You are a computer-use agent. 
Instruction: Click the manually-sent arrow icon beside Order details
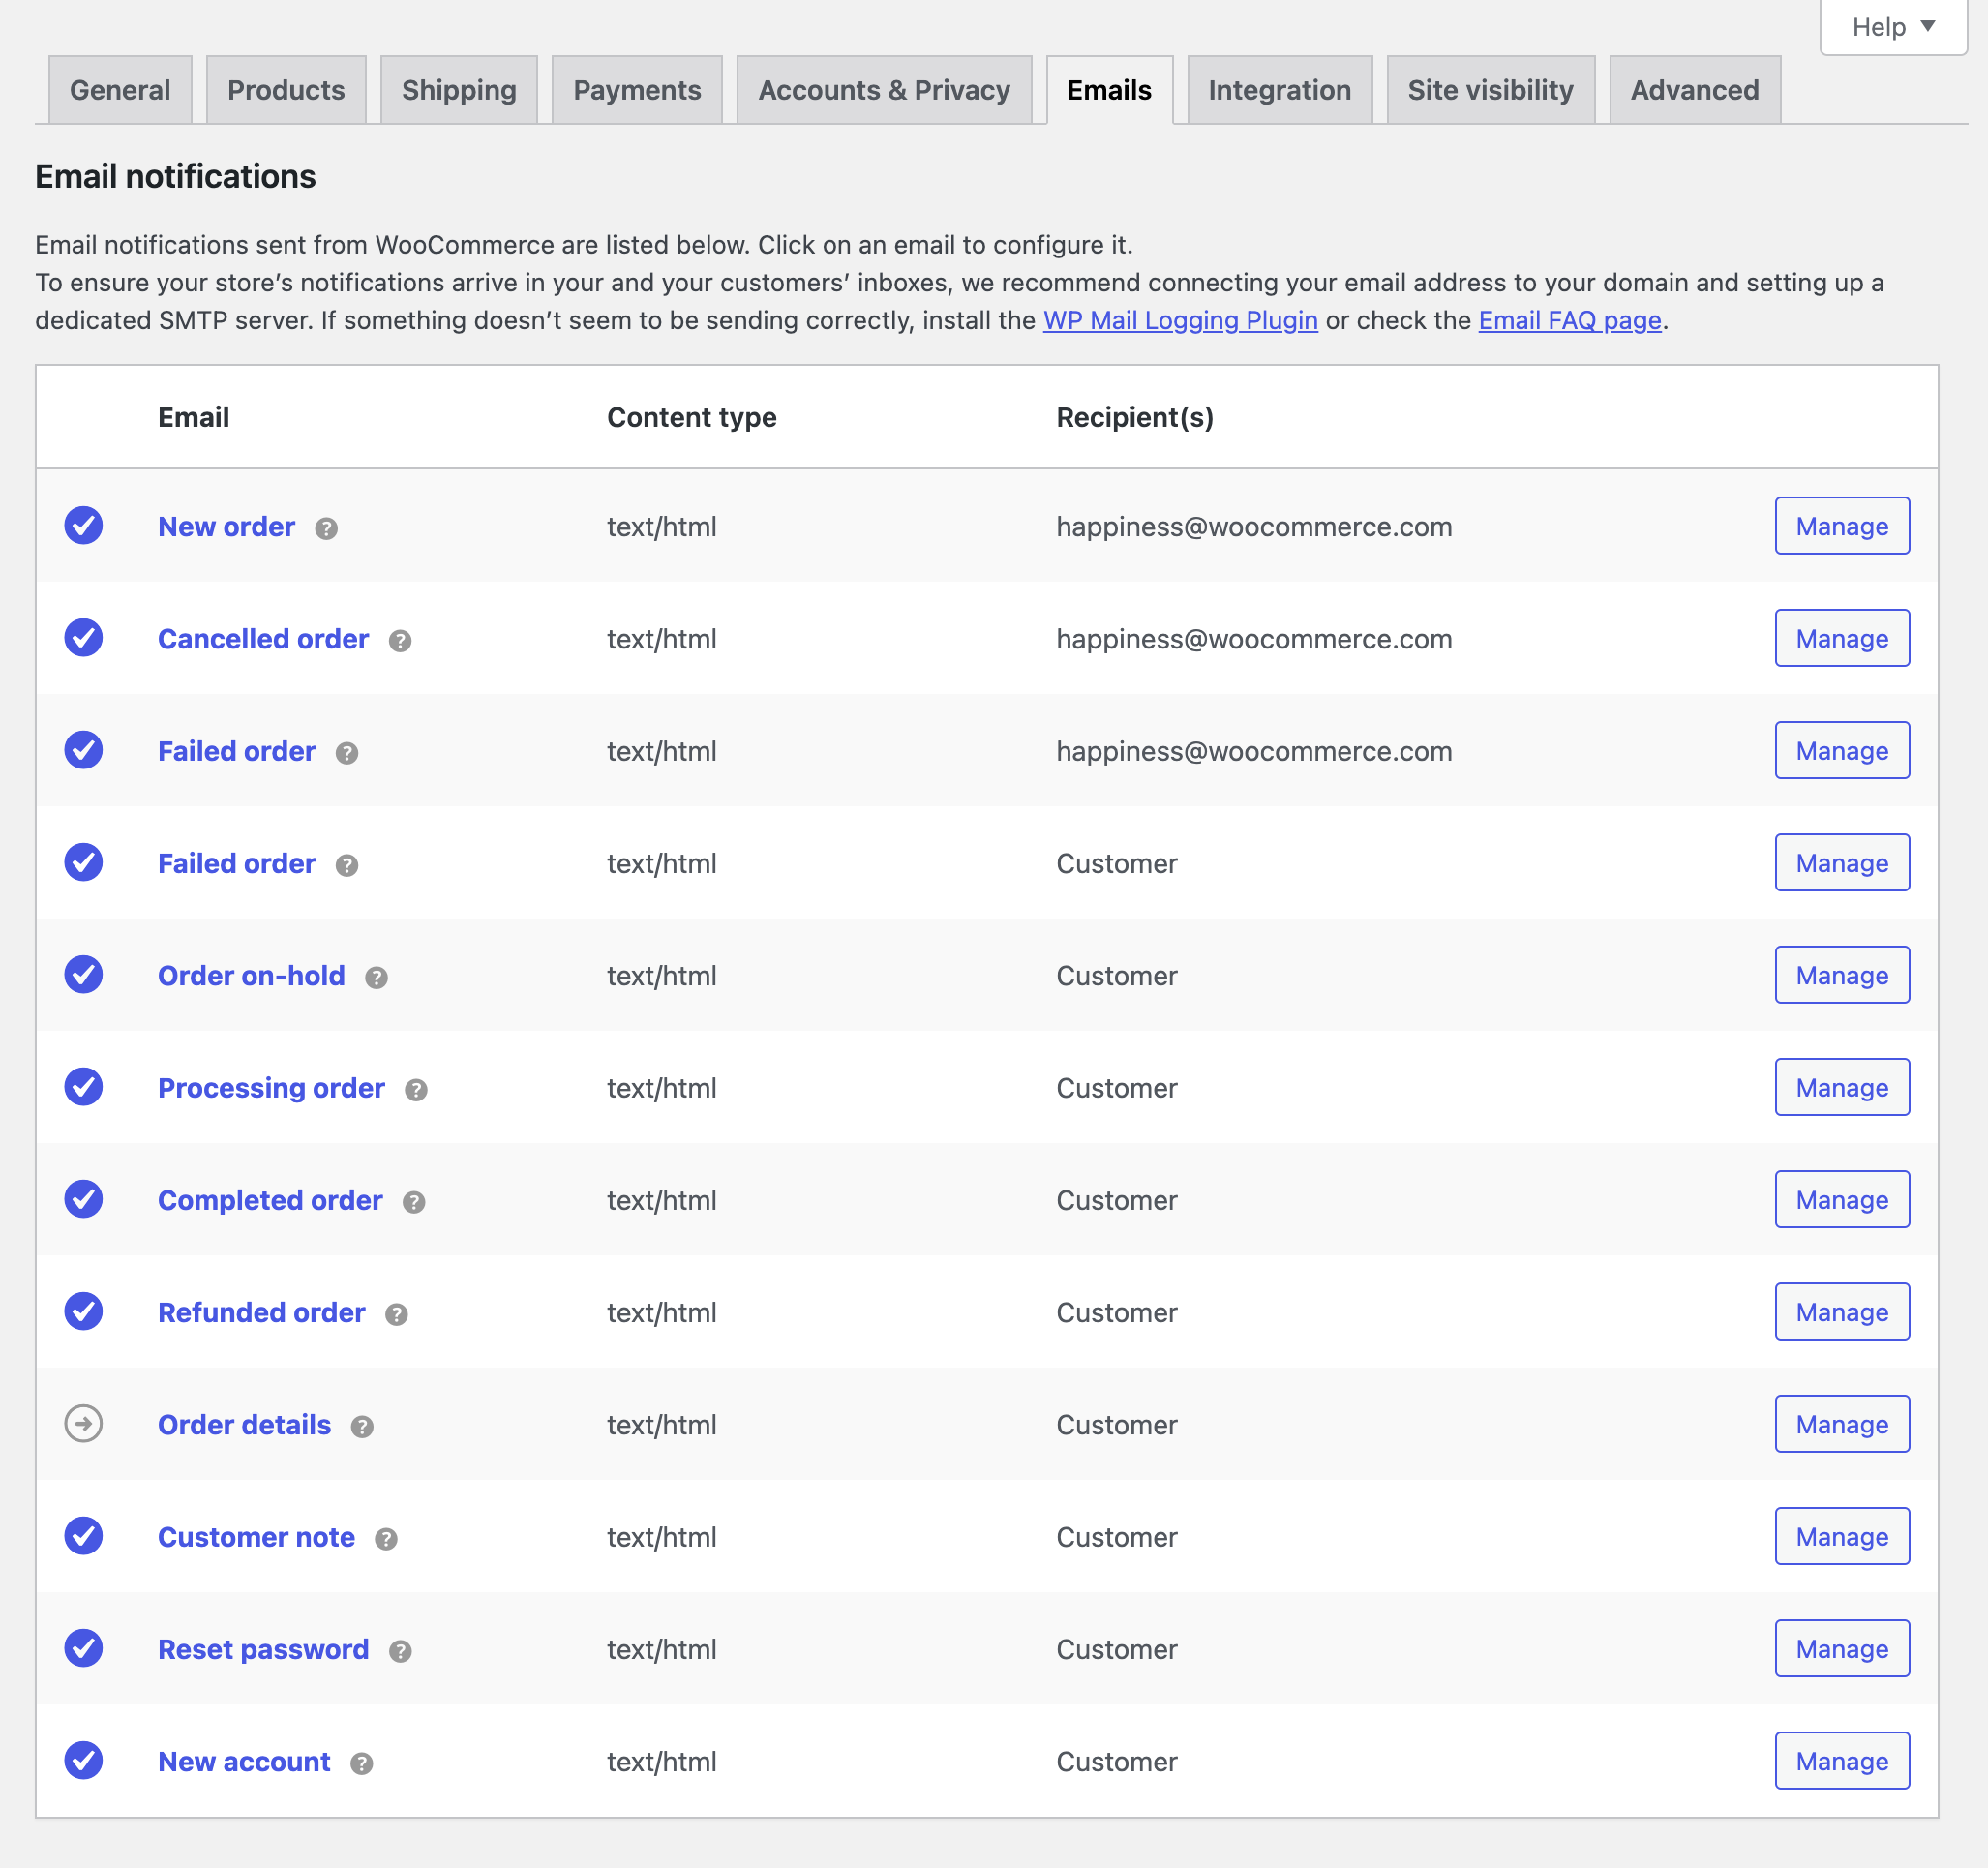click(84, 1424)
